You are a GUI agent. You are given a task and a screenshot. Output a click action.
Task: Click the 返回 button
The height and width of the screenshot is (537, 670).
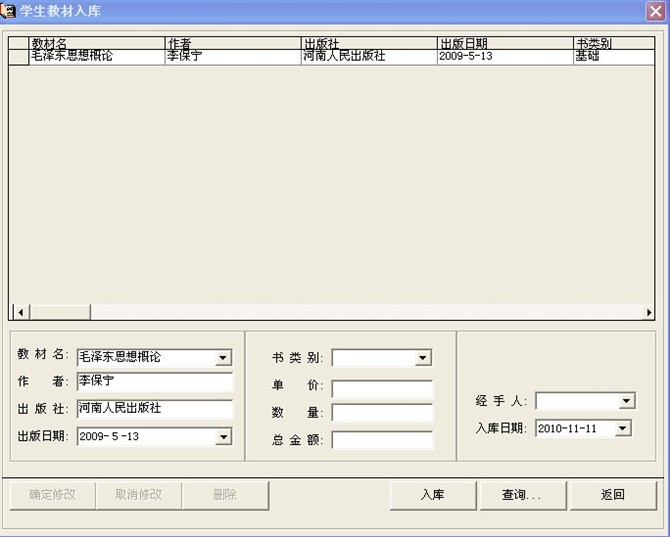[613, 495]
